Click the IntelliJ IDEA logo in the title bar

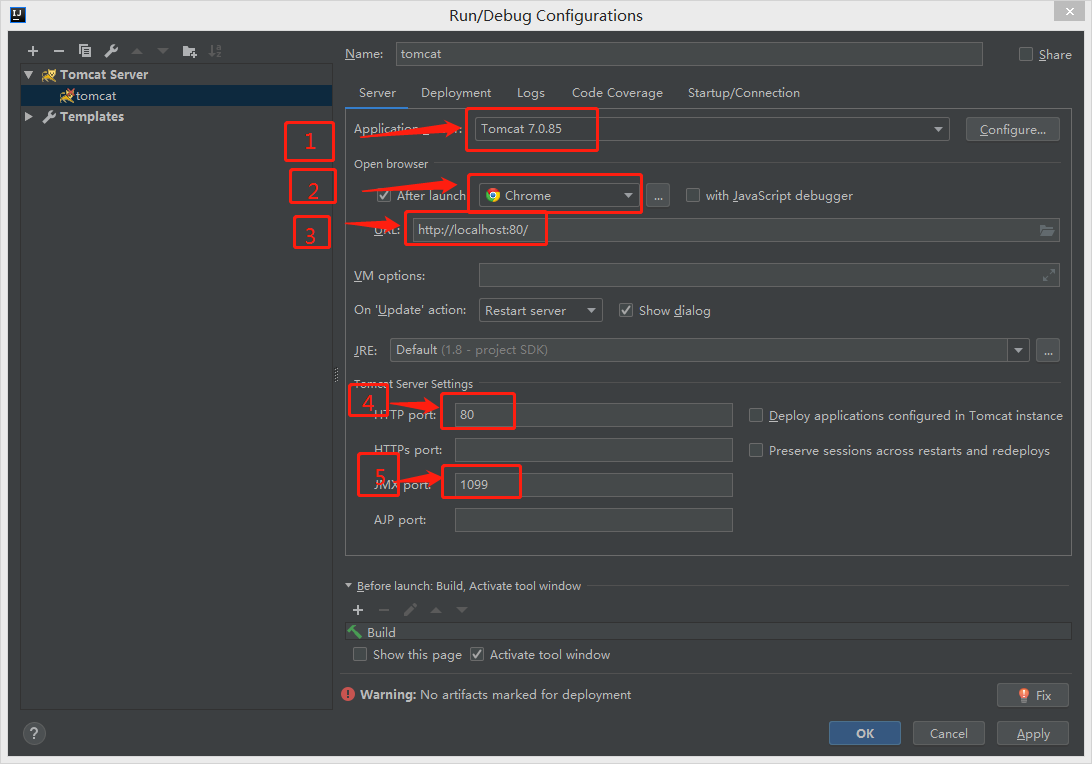18,15
